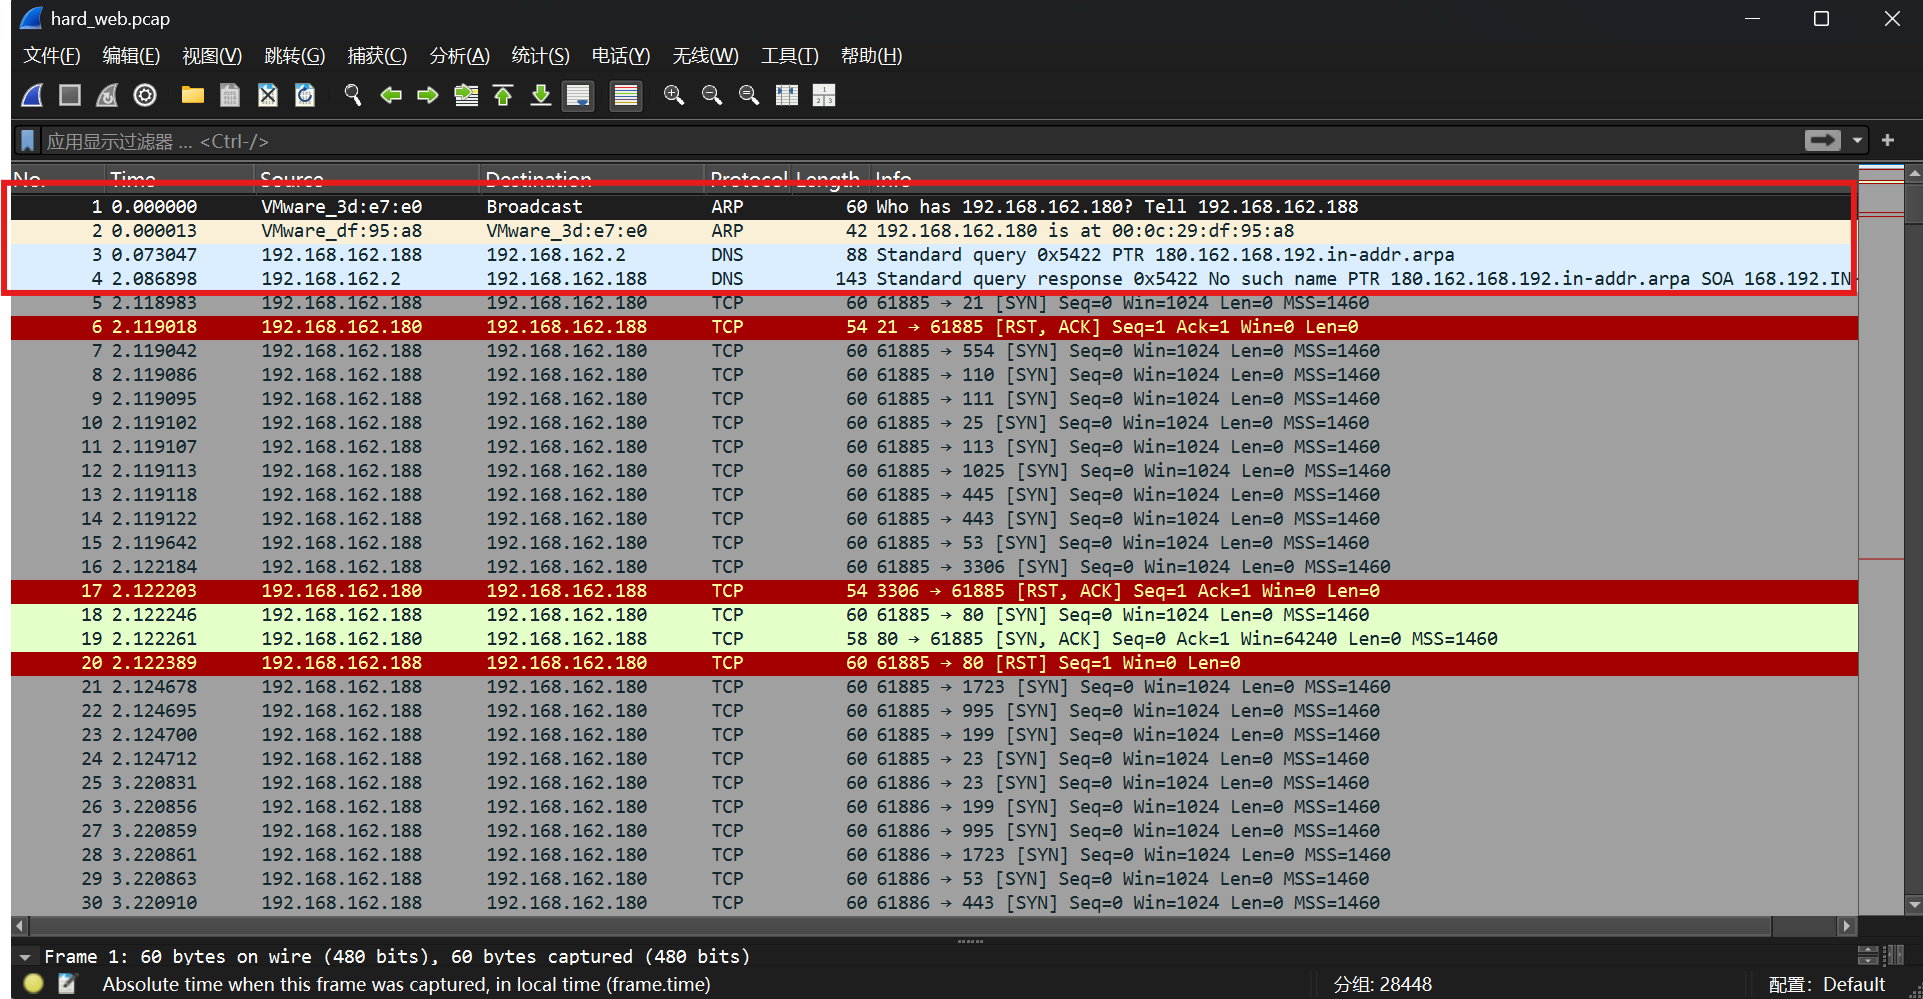Image resolution: width=1923 pixels, height=999 pixels.
Task: Open the 文件(F) menu
Action: pos(52,56)
